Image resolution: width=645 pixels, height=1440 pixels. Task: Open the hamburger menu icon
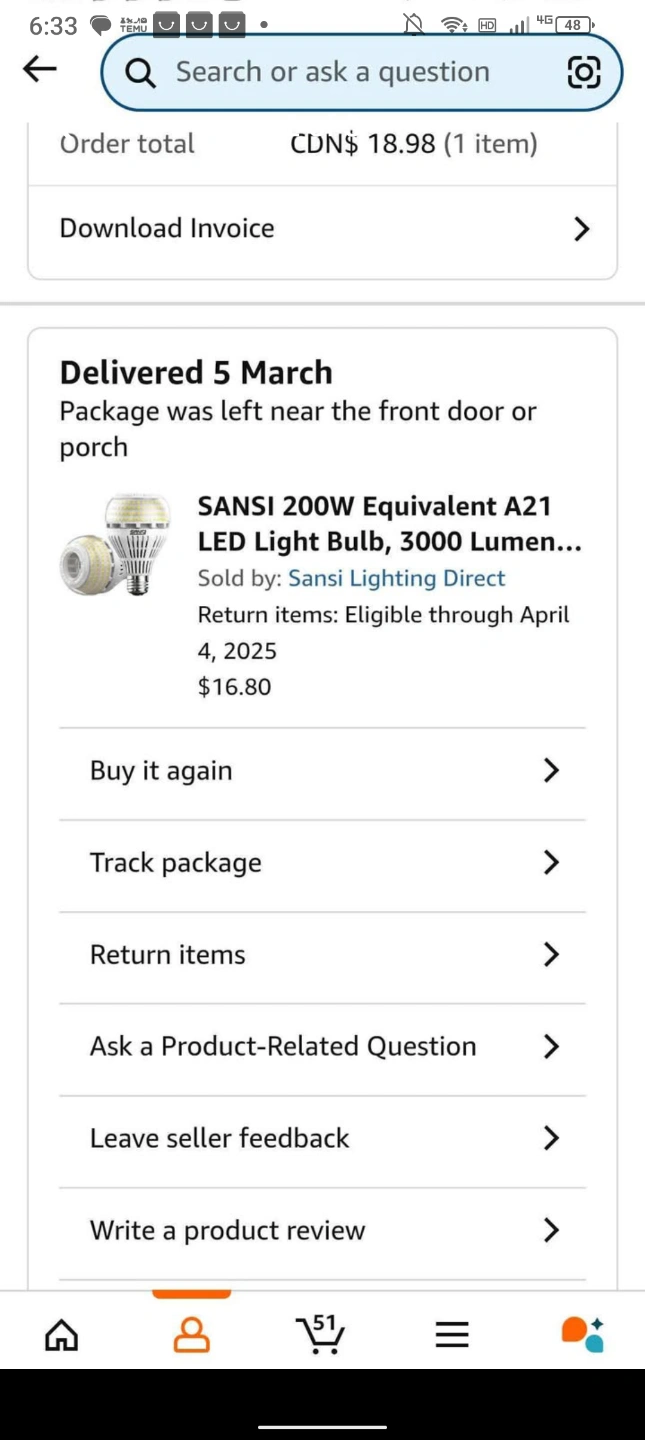(452, 1334)
